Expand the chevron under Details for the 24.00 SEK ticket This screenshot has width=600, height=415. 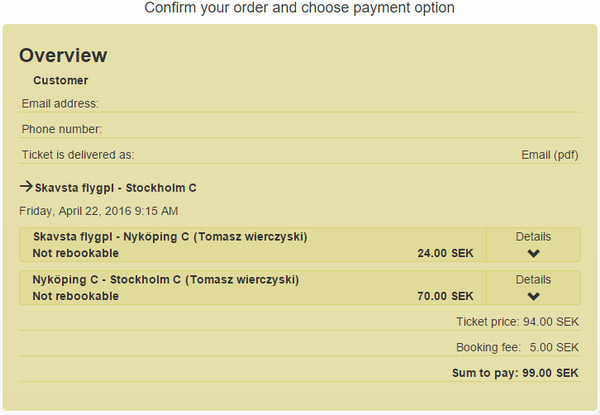click(x=533, y=254)
